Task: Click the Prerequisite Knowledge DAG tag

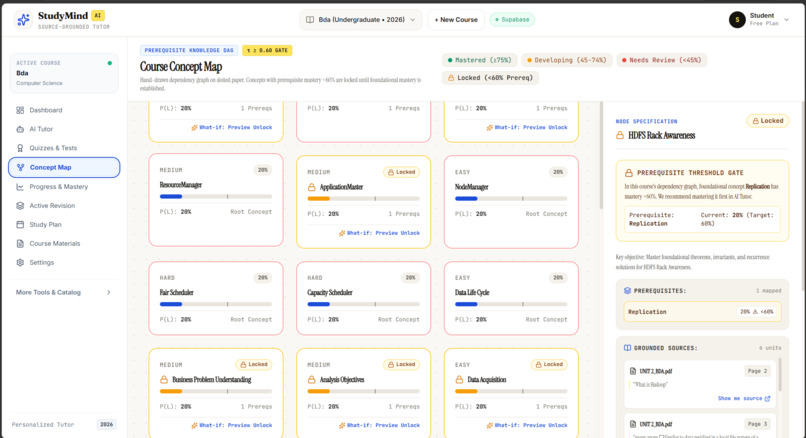Action: (x=189, y=50)
